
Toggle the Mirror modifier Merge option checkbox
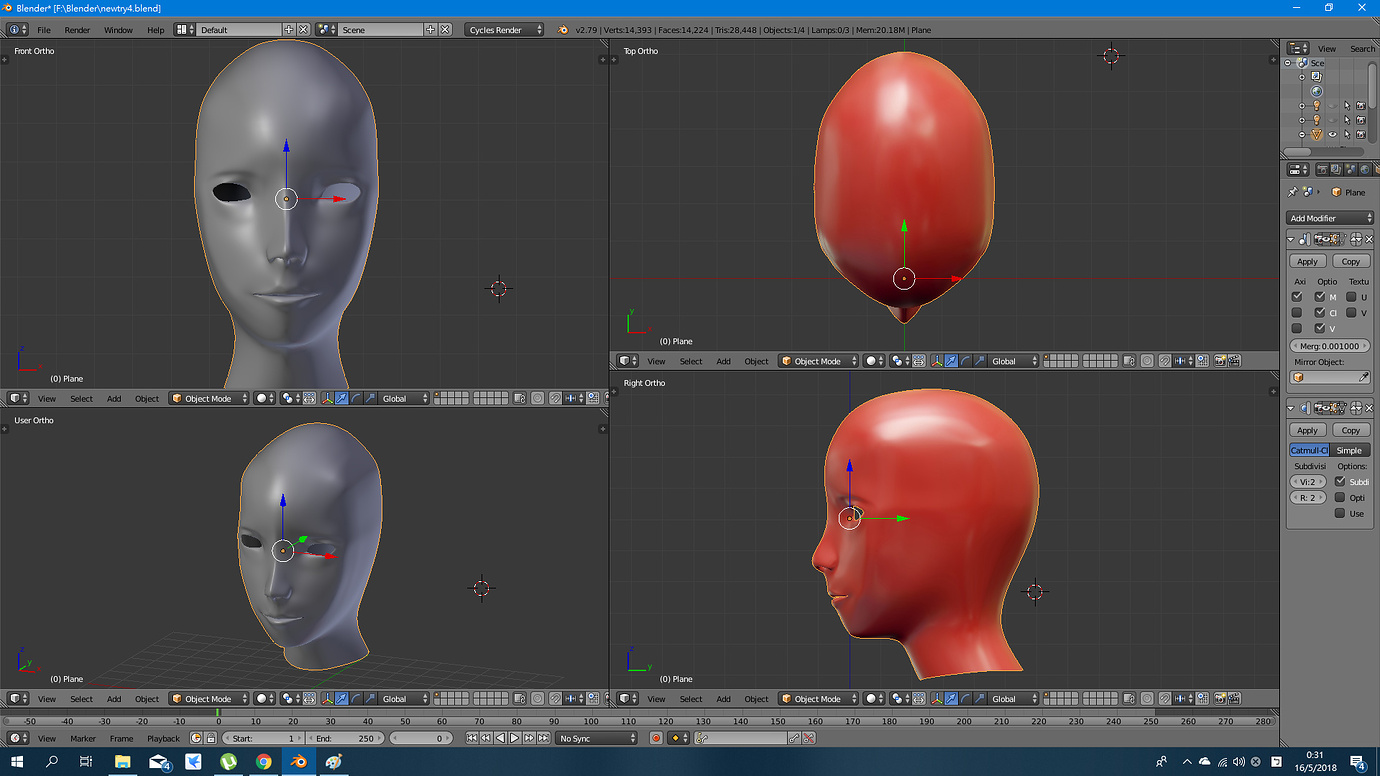pos(1320,297)
